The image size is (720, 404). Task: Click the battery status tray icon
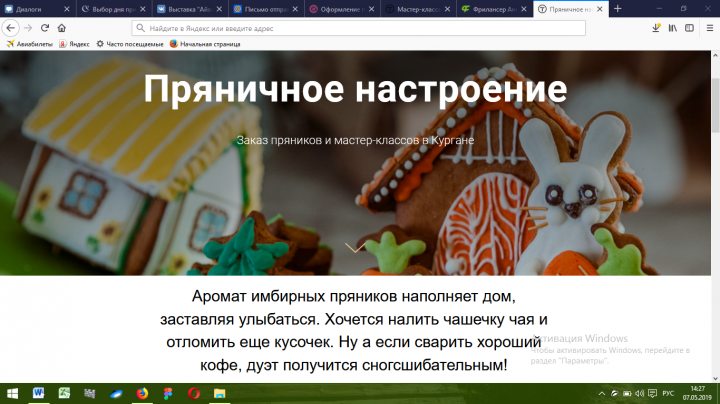[x=627, y=393]
